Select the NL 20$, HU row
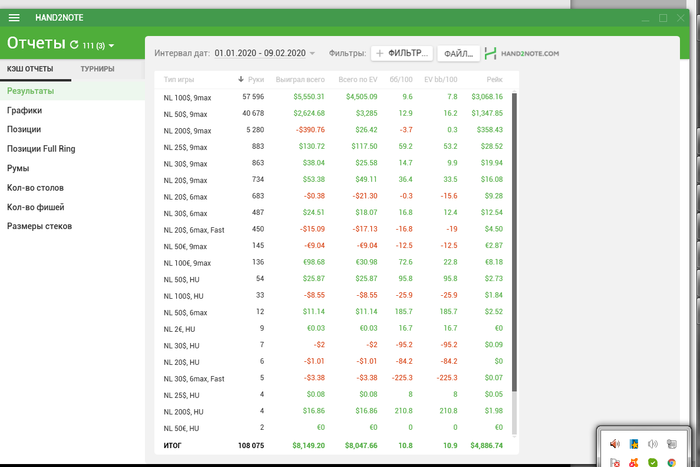The image size is (700, 467). (x=333, y=361)
